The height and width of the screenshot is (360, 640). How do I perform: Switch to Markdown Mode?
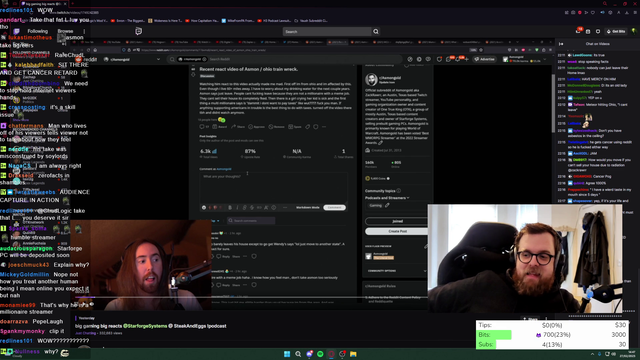307,207
